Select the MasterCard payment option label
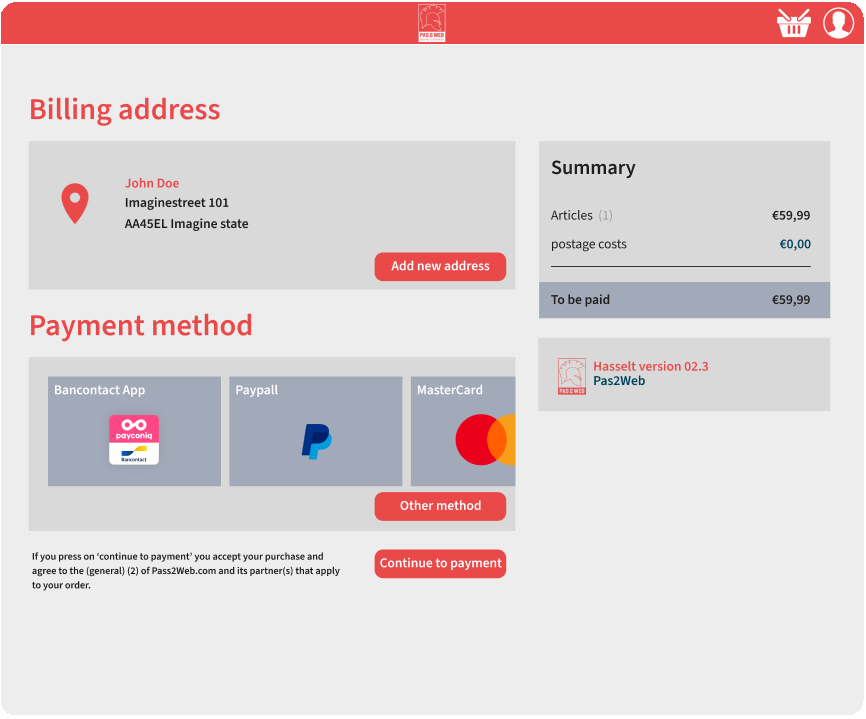Viewport: 866px width, 719px height. pos(449,390)
